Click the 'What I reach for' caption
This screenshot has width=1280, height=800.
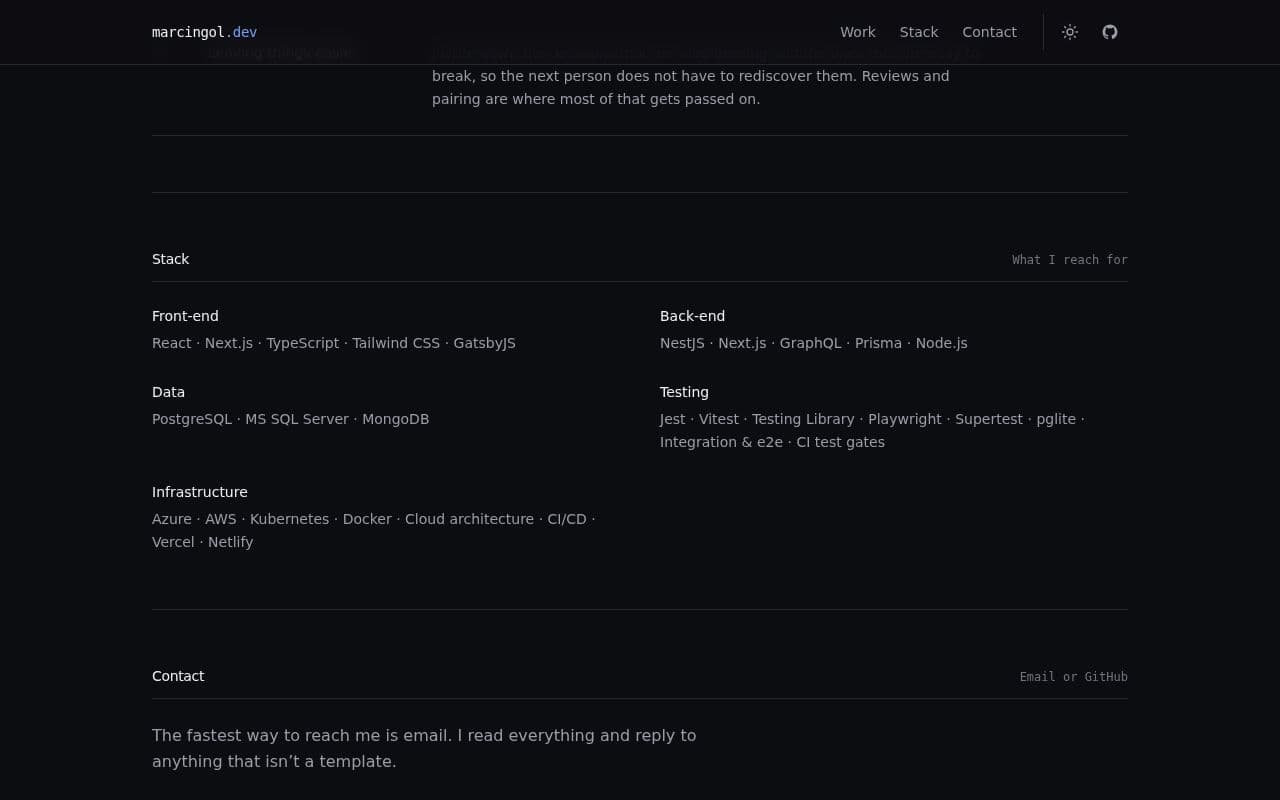pyautogui.click(x=1070, y=260)
